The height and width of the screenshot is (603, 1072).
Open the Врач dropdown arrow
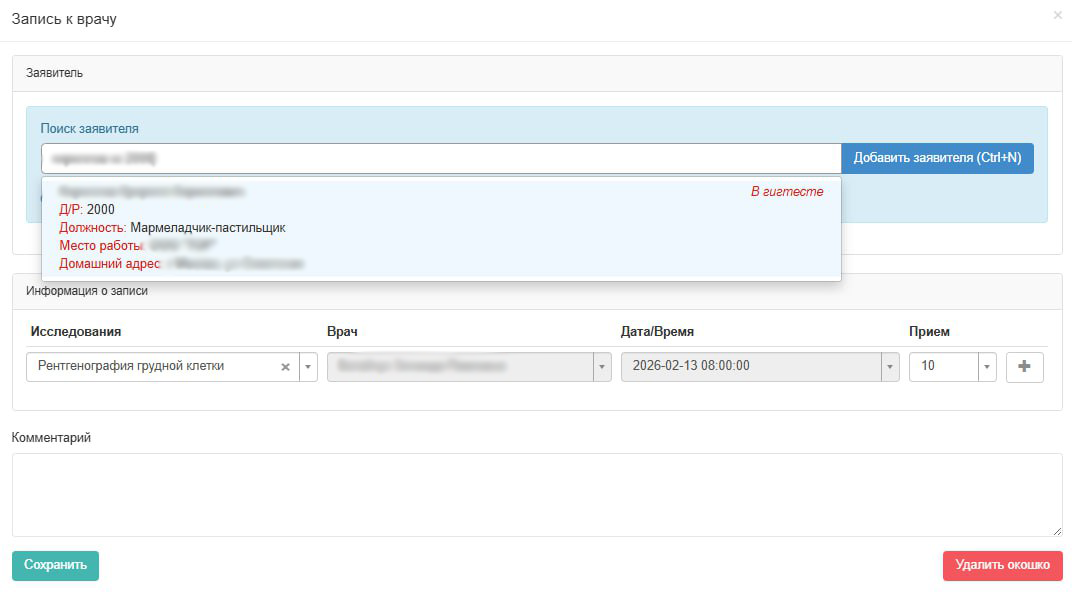tap(602, 367)
